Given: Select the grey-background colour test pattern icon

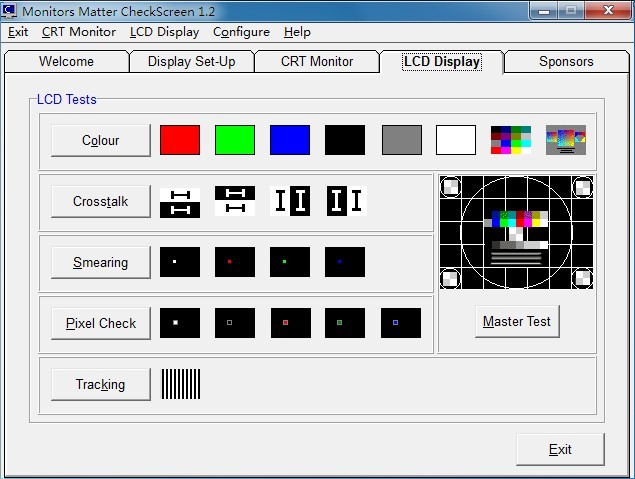Looking at the screenshot, I should point(565,140).
